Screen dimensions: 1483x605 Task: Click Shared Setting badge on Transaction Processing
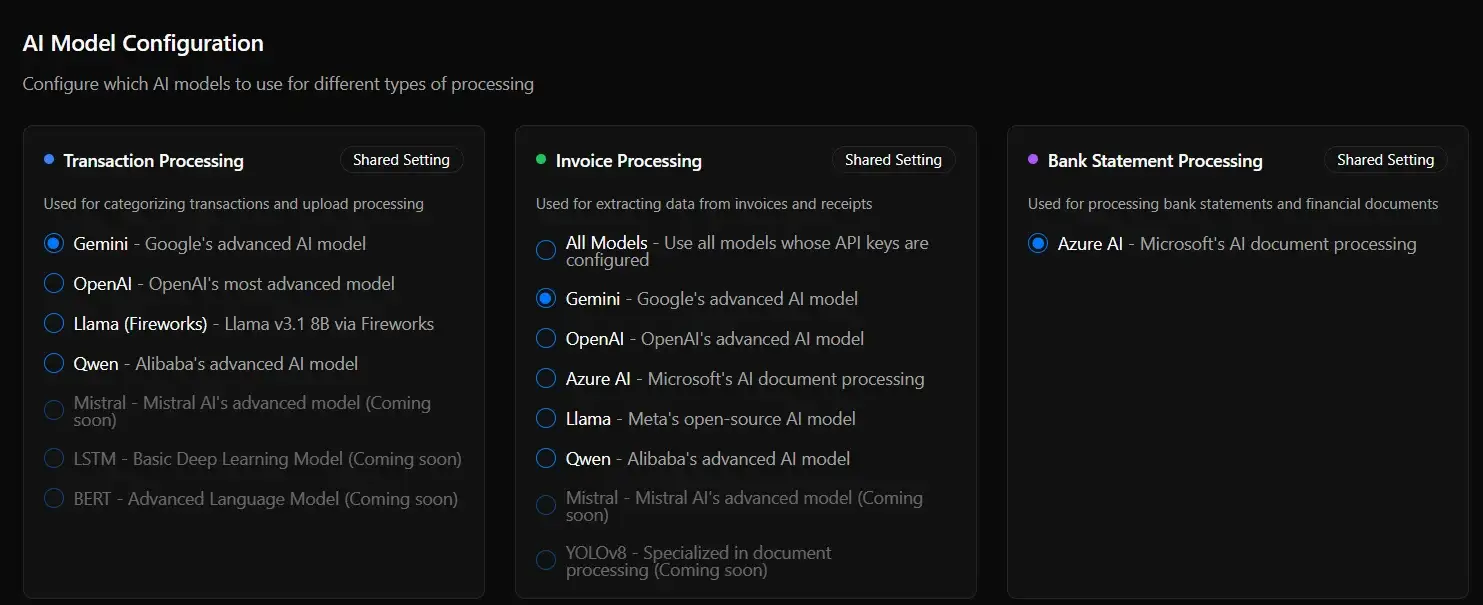tap(401, 160)
